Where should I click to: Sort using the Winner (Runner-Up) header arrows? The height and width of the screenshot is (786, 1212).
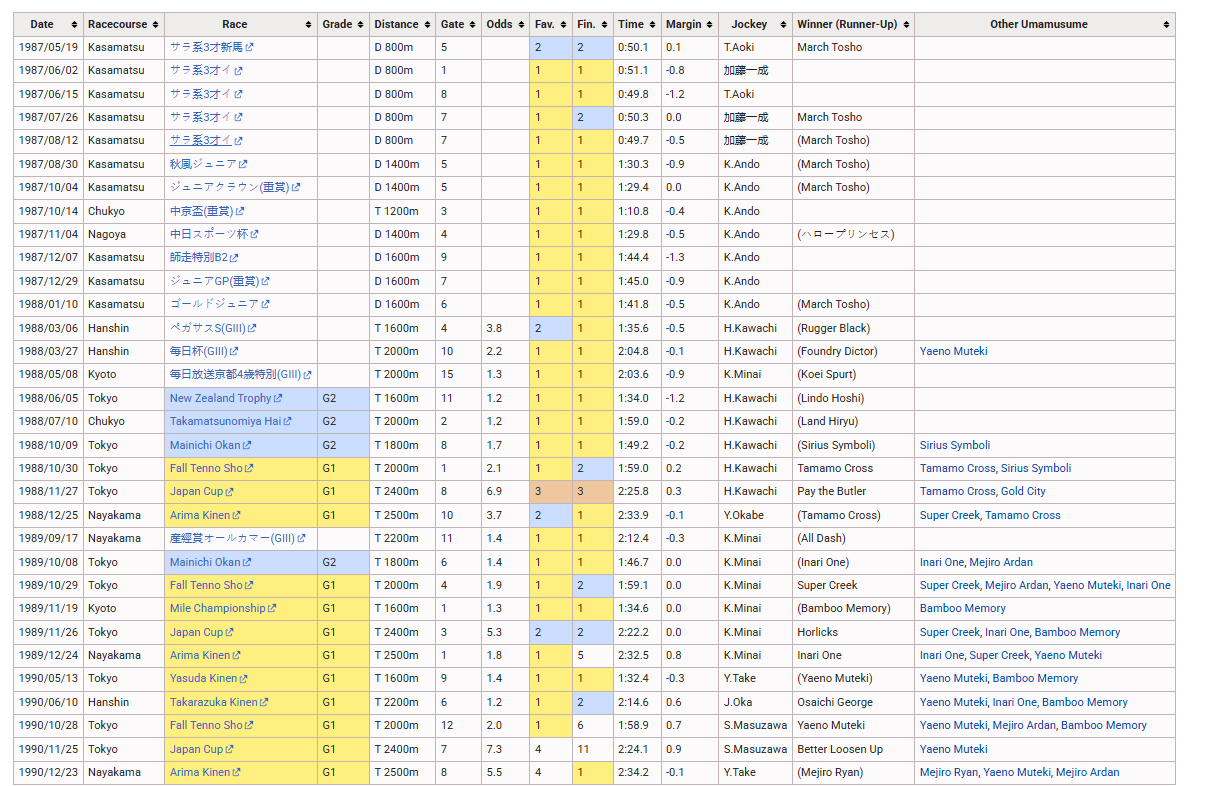pyautogui.click(x=906, y=24)
